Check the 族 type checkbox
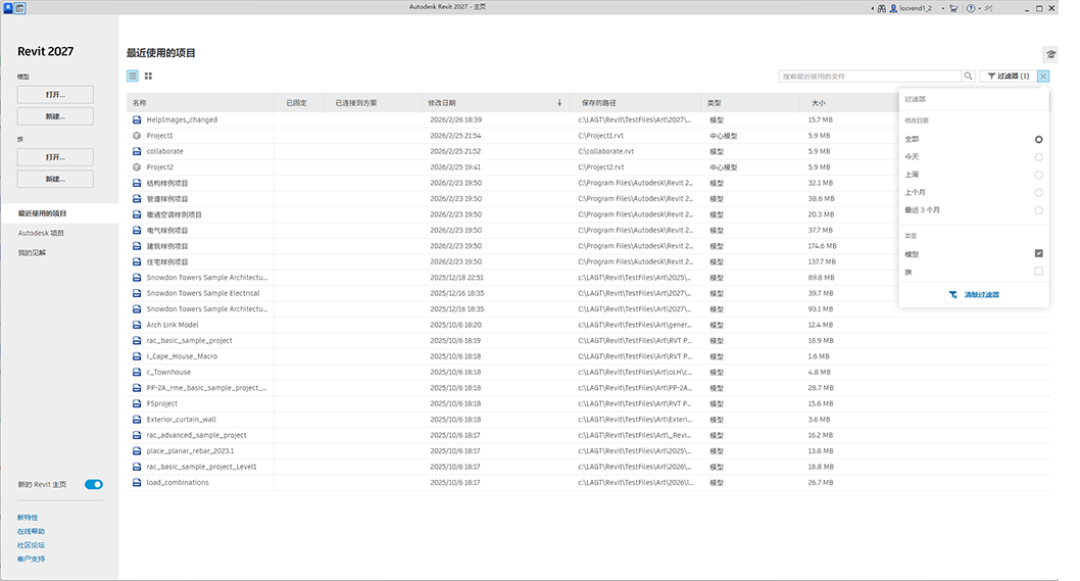Image resolution: width=1080 pixels, height=581 pixels. click(1039, 271)
